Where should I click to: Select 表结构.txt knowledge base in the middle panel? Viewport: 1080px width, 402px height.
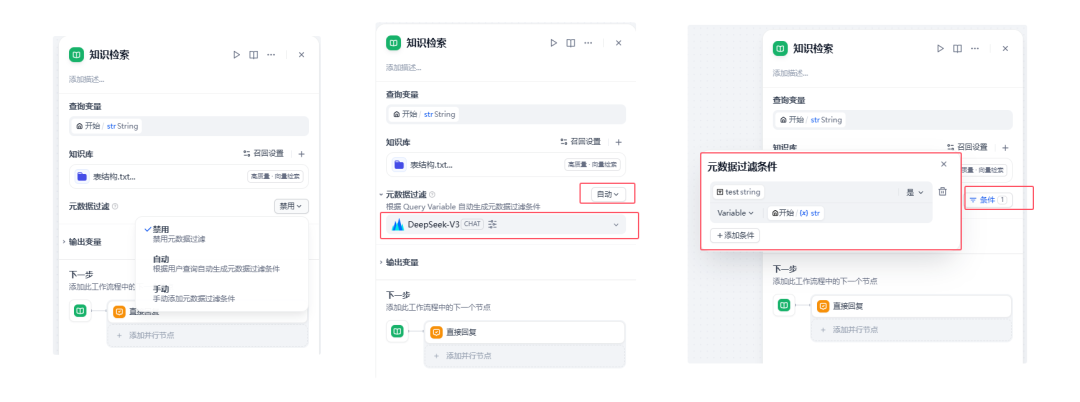click(506, 165)
